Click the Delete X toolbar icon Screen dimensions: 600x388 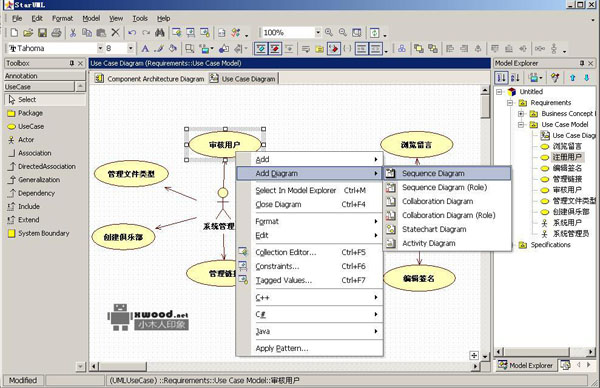click(x=115, y=33)
